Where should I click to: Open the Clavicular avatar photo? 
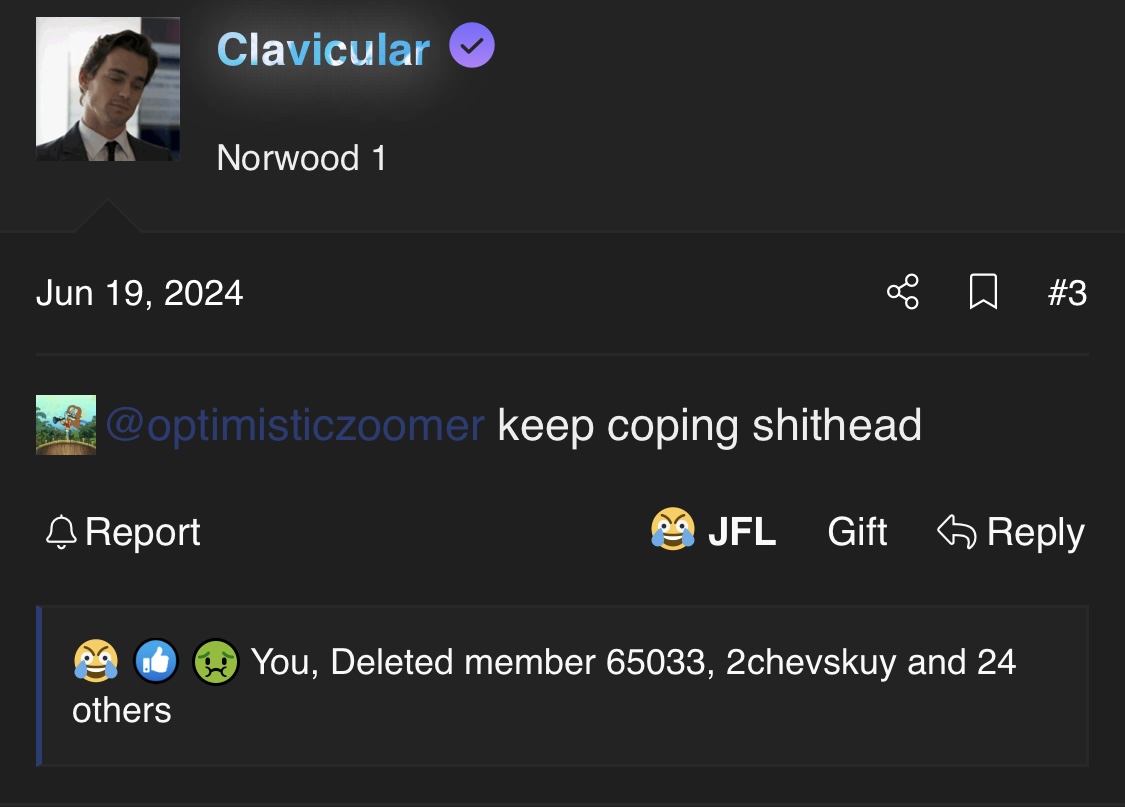pos(108,89)
